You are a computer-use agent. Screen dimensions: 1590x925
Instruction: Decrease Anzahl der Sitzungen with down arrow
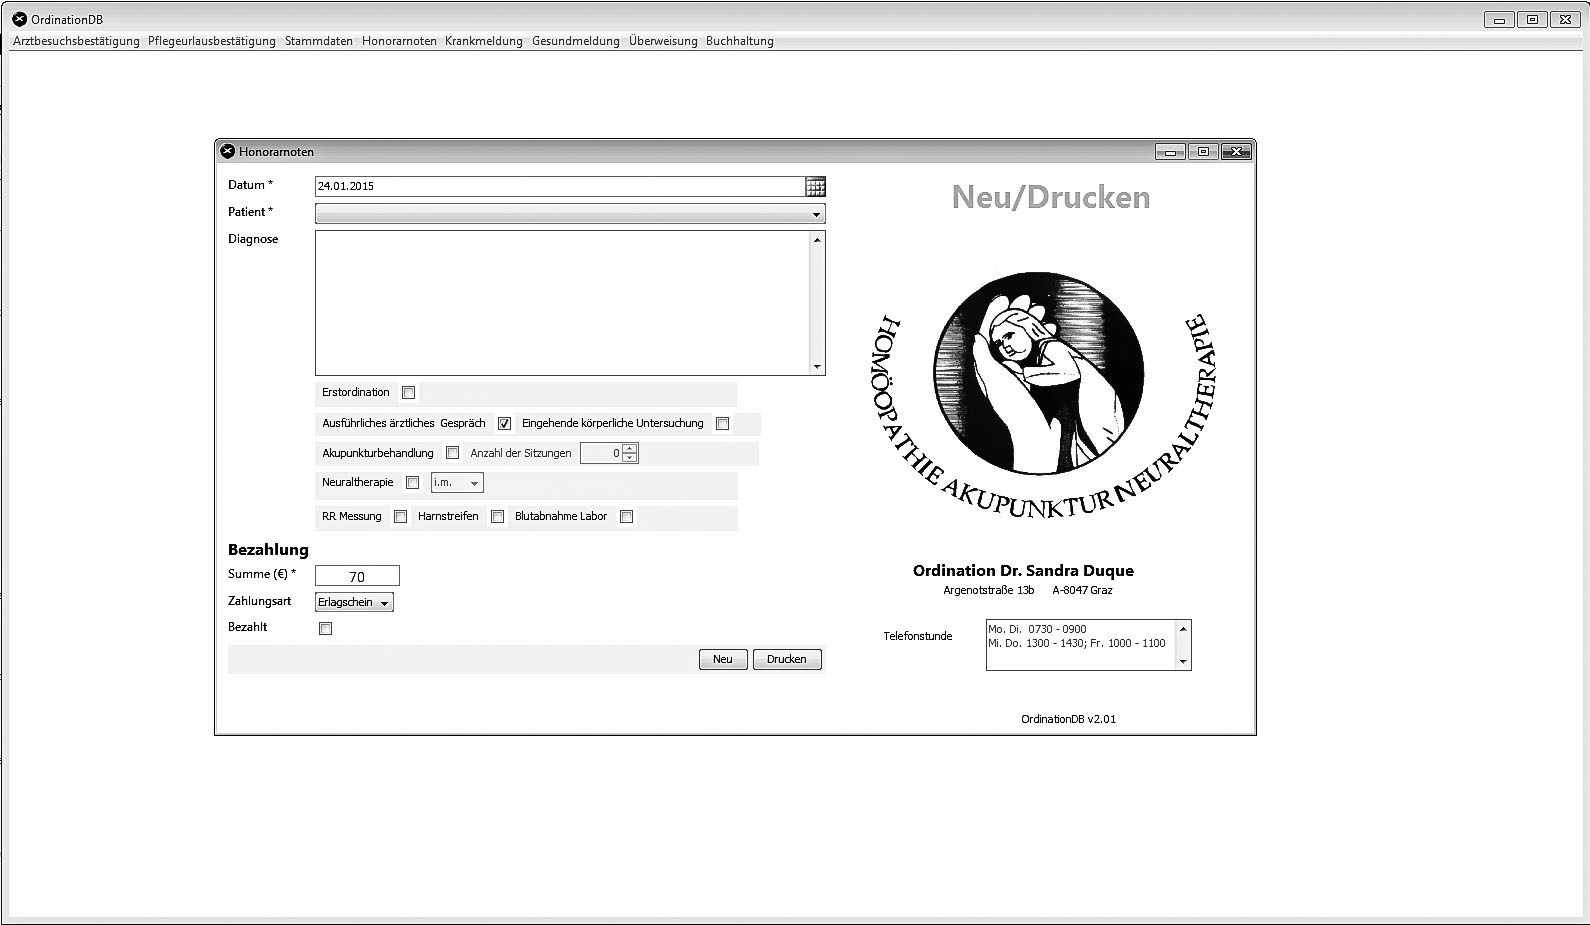click(x=630, y=458)
